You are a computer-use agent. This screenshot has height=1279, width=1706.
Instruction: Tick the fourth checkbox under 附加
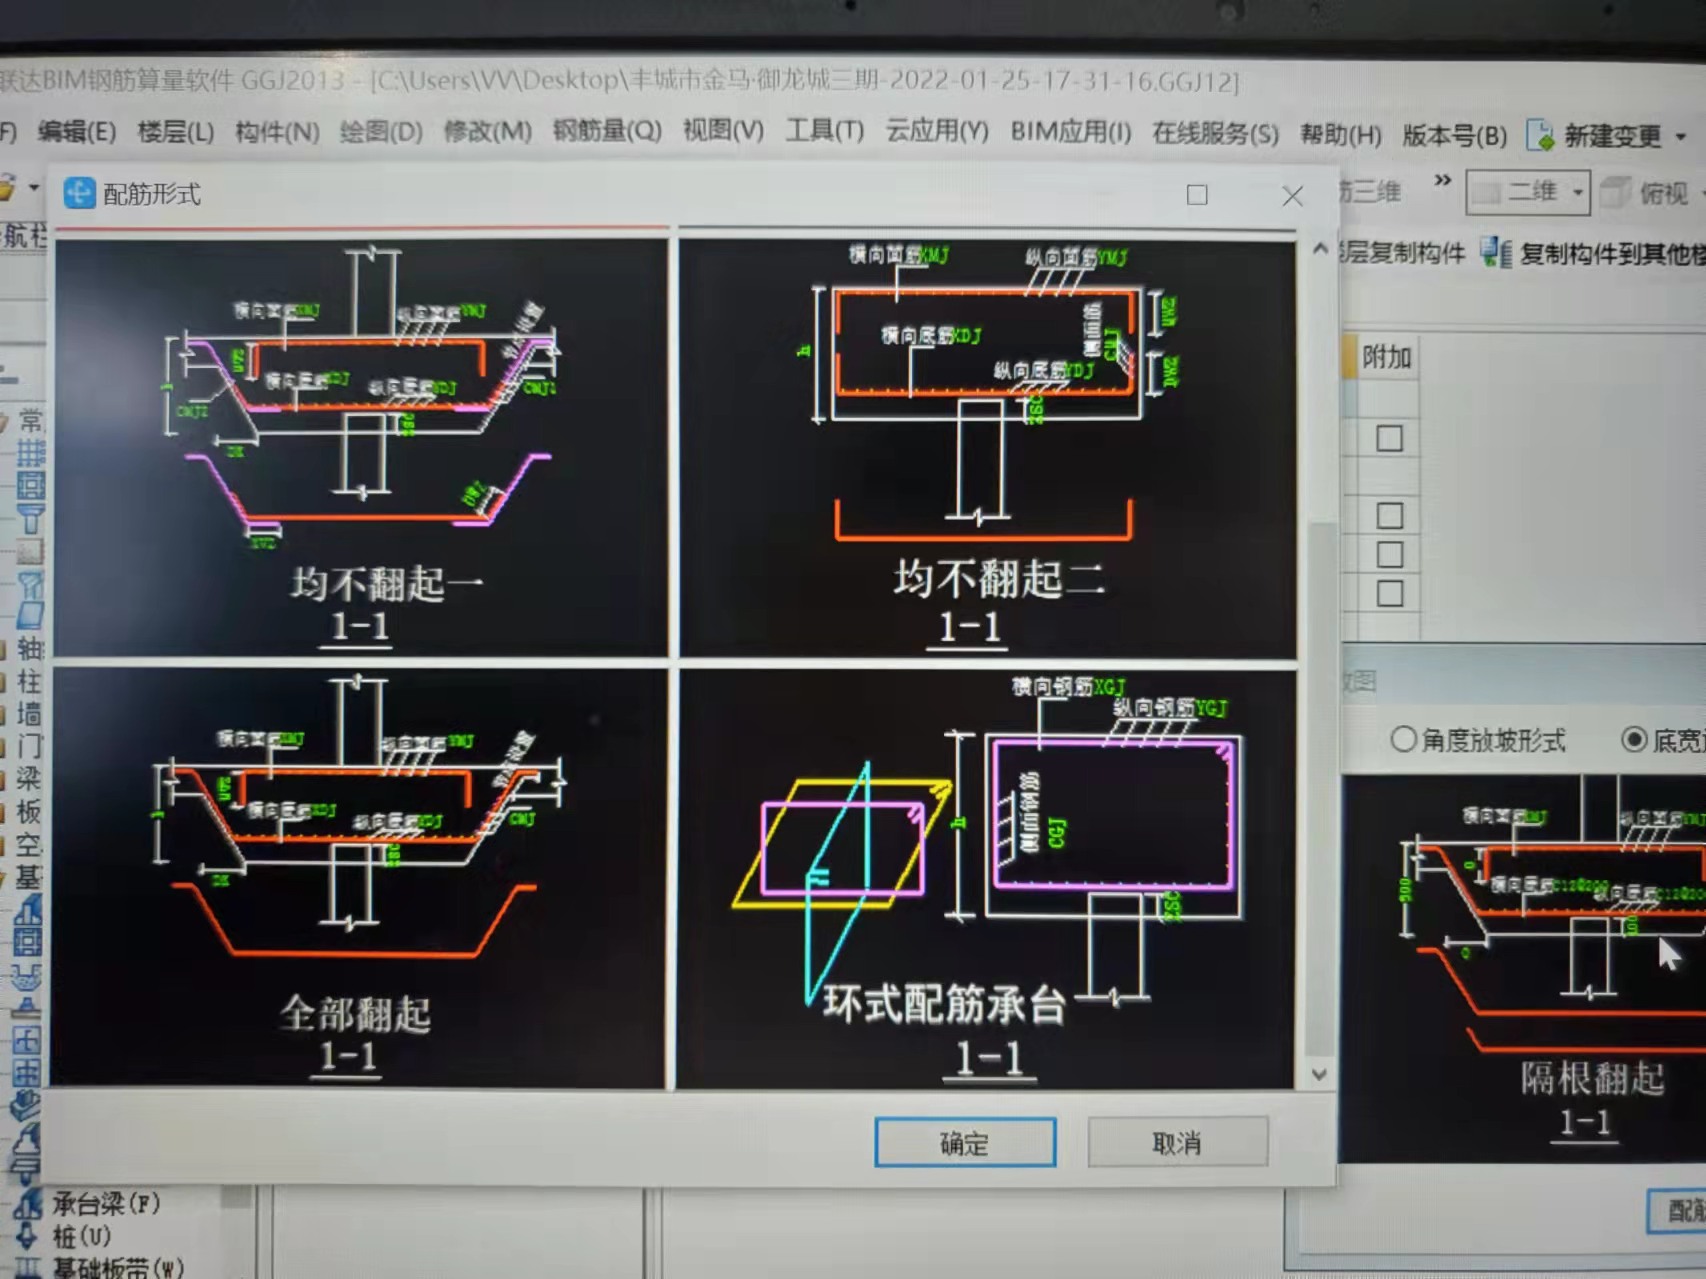1389,593
